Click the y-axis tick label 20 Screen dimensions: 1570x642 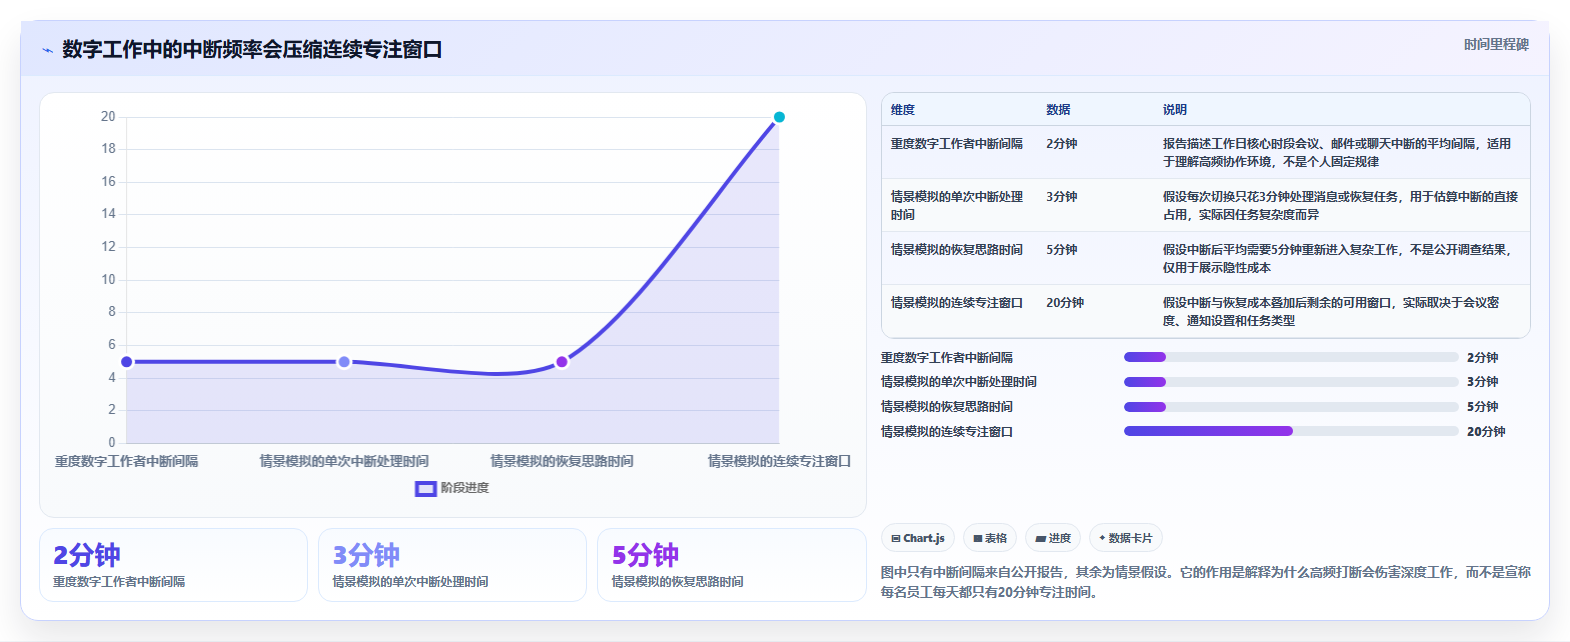[x=108, y=117]
